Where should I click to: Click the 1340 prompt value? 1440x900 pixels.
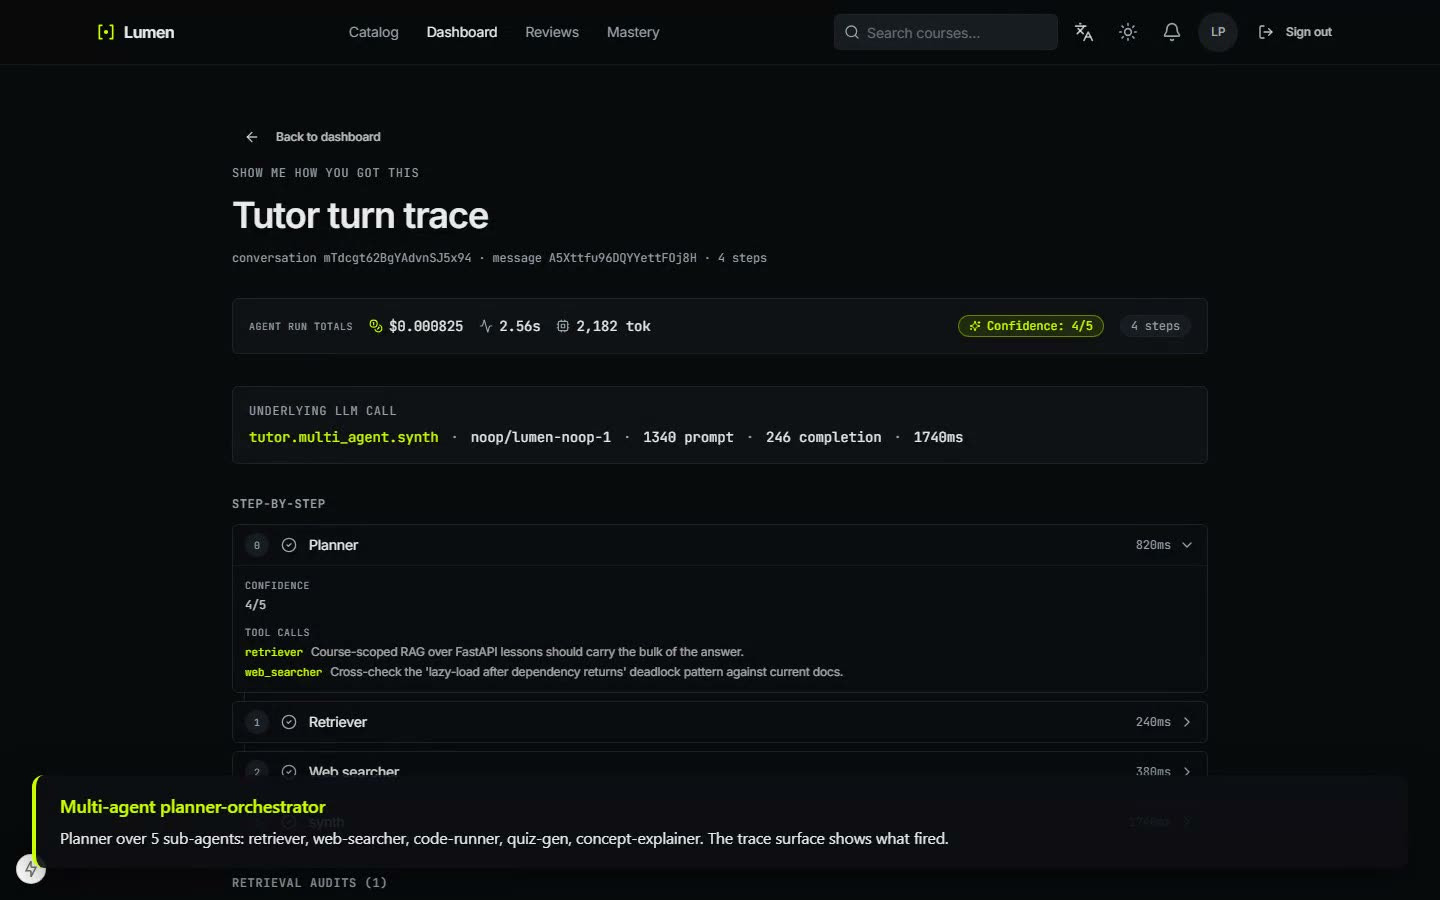[688, 437]
